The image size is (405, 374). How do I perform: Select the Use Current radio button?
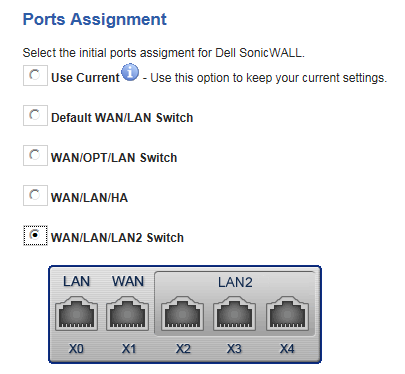(x=35, y=75)
